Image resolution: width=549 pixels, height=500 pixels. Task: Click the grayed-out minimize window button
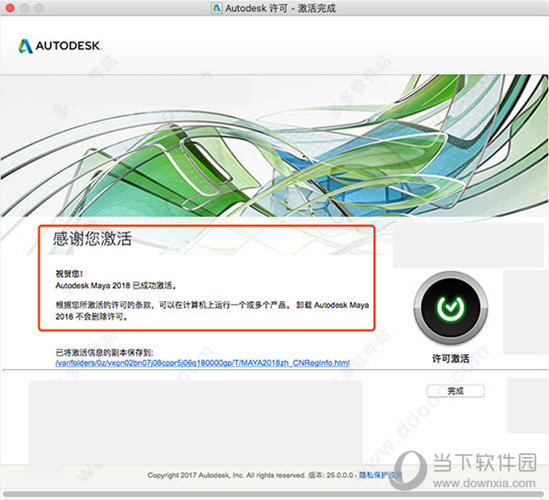[25, 8]
